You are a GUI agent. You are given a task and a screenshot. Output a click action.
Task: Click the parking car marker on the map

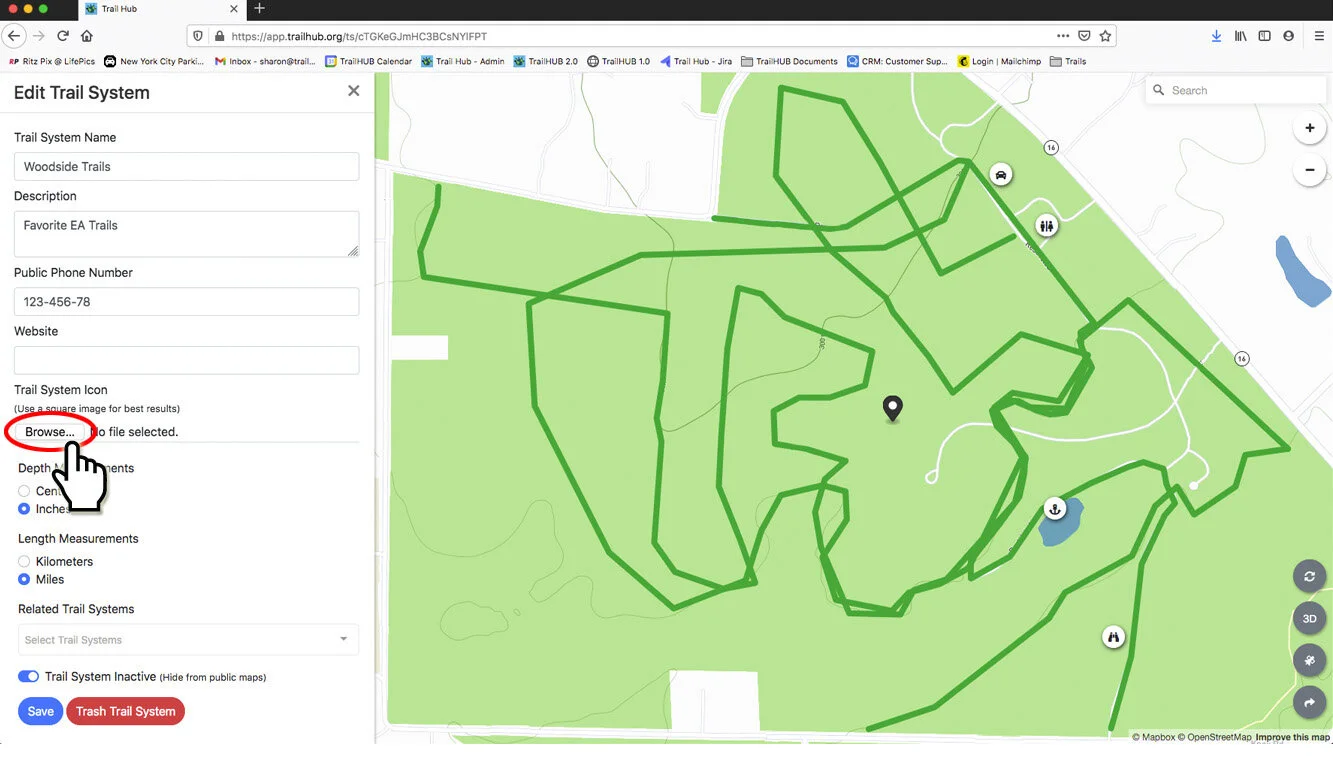tap(1000, 175)
